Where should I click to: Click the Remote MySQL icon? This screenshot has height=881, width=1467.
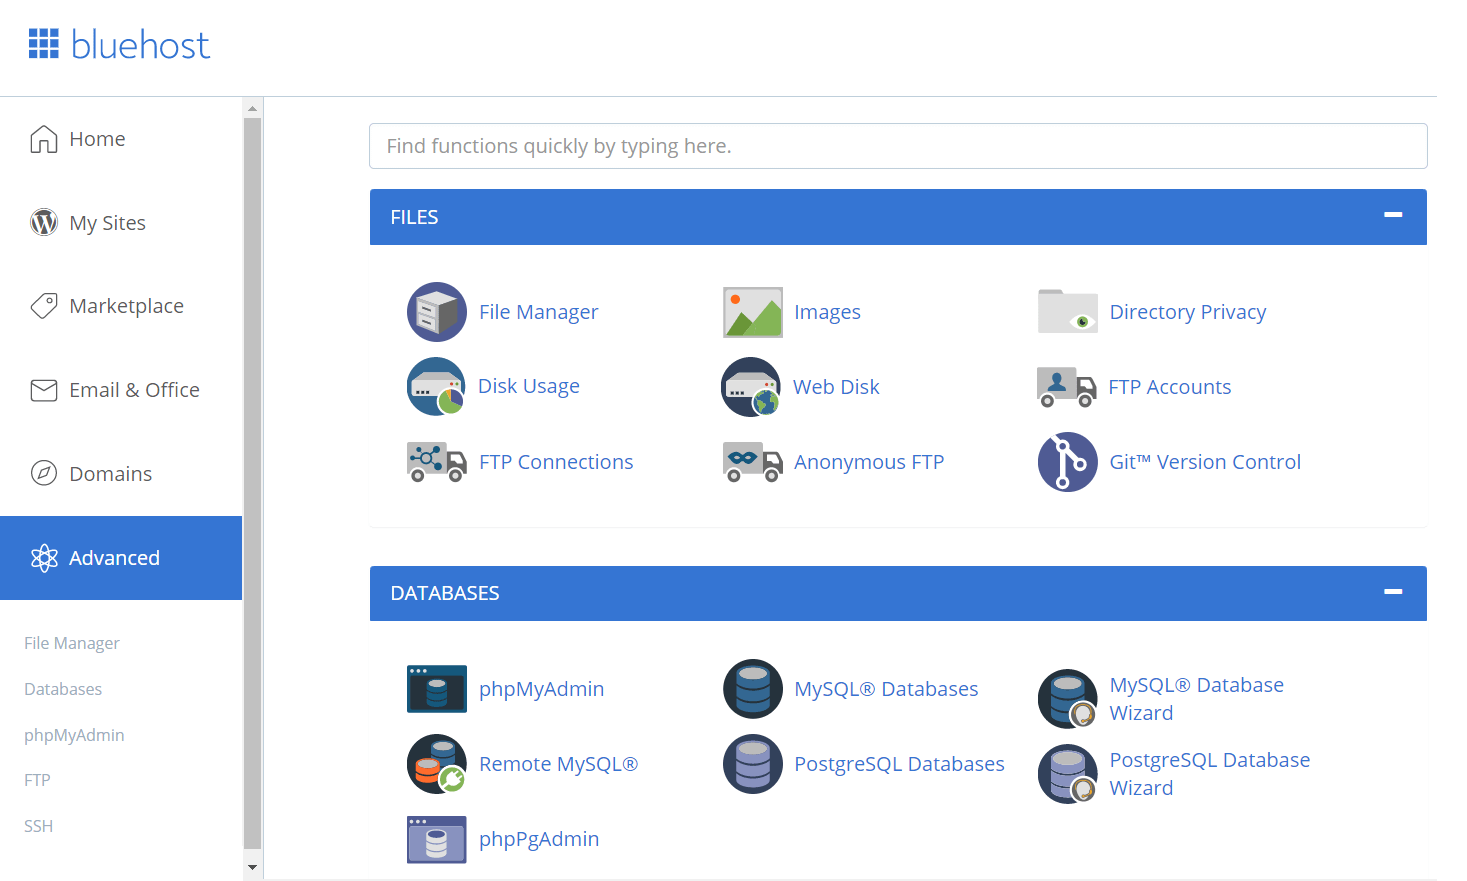[x=436, y=763]
